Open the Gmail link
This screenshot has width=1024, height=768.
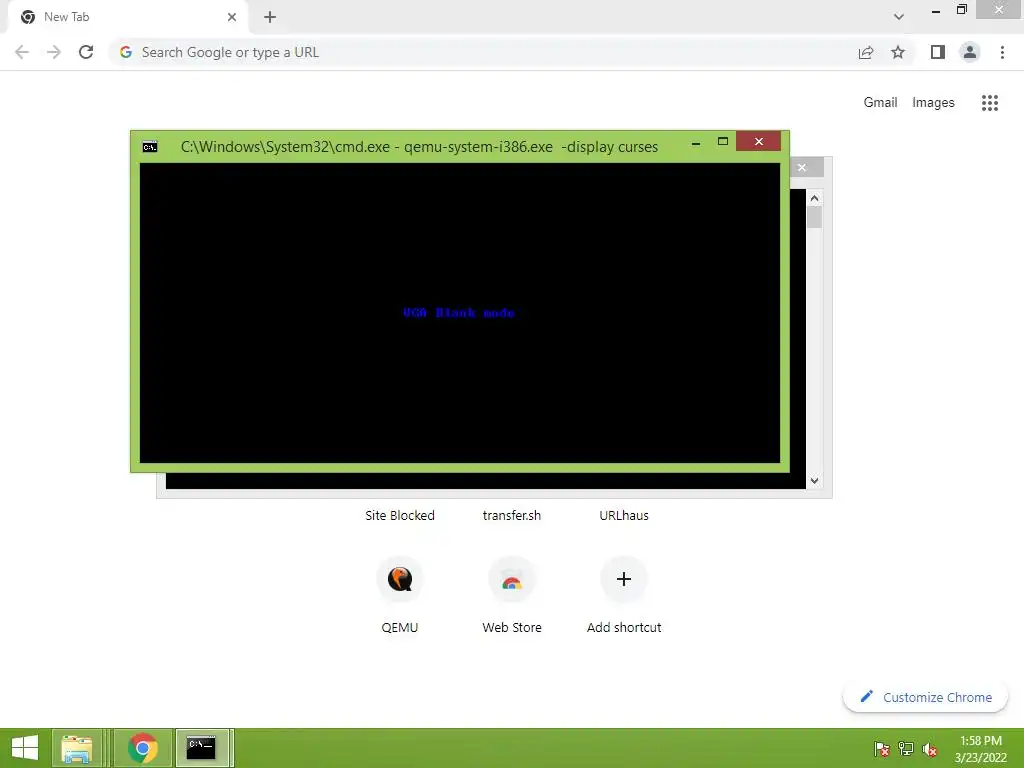pyautogui.click(x=880, y=103)
